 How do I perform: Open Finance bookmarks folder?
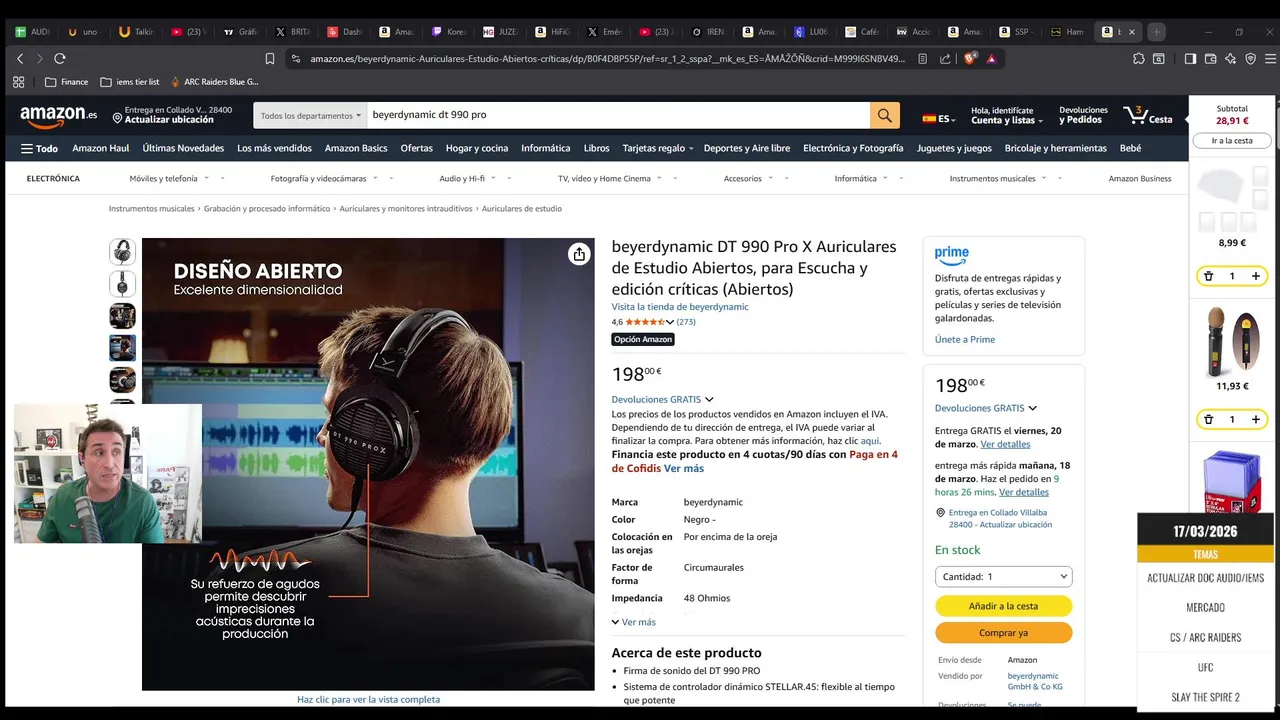(67, 82)
